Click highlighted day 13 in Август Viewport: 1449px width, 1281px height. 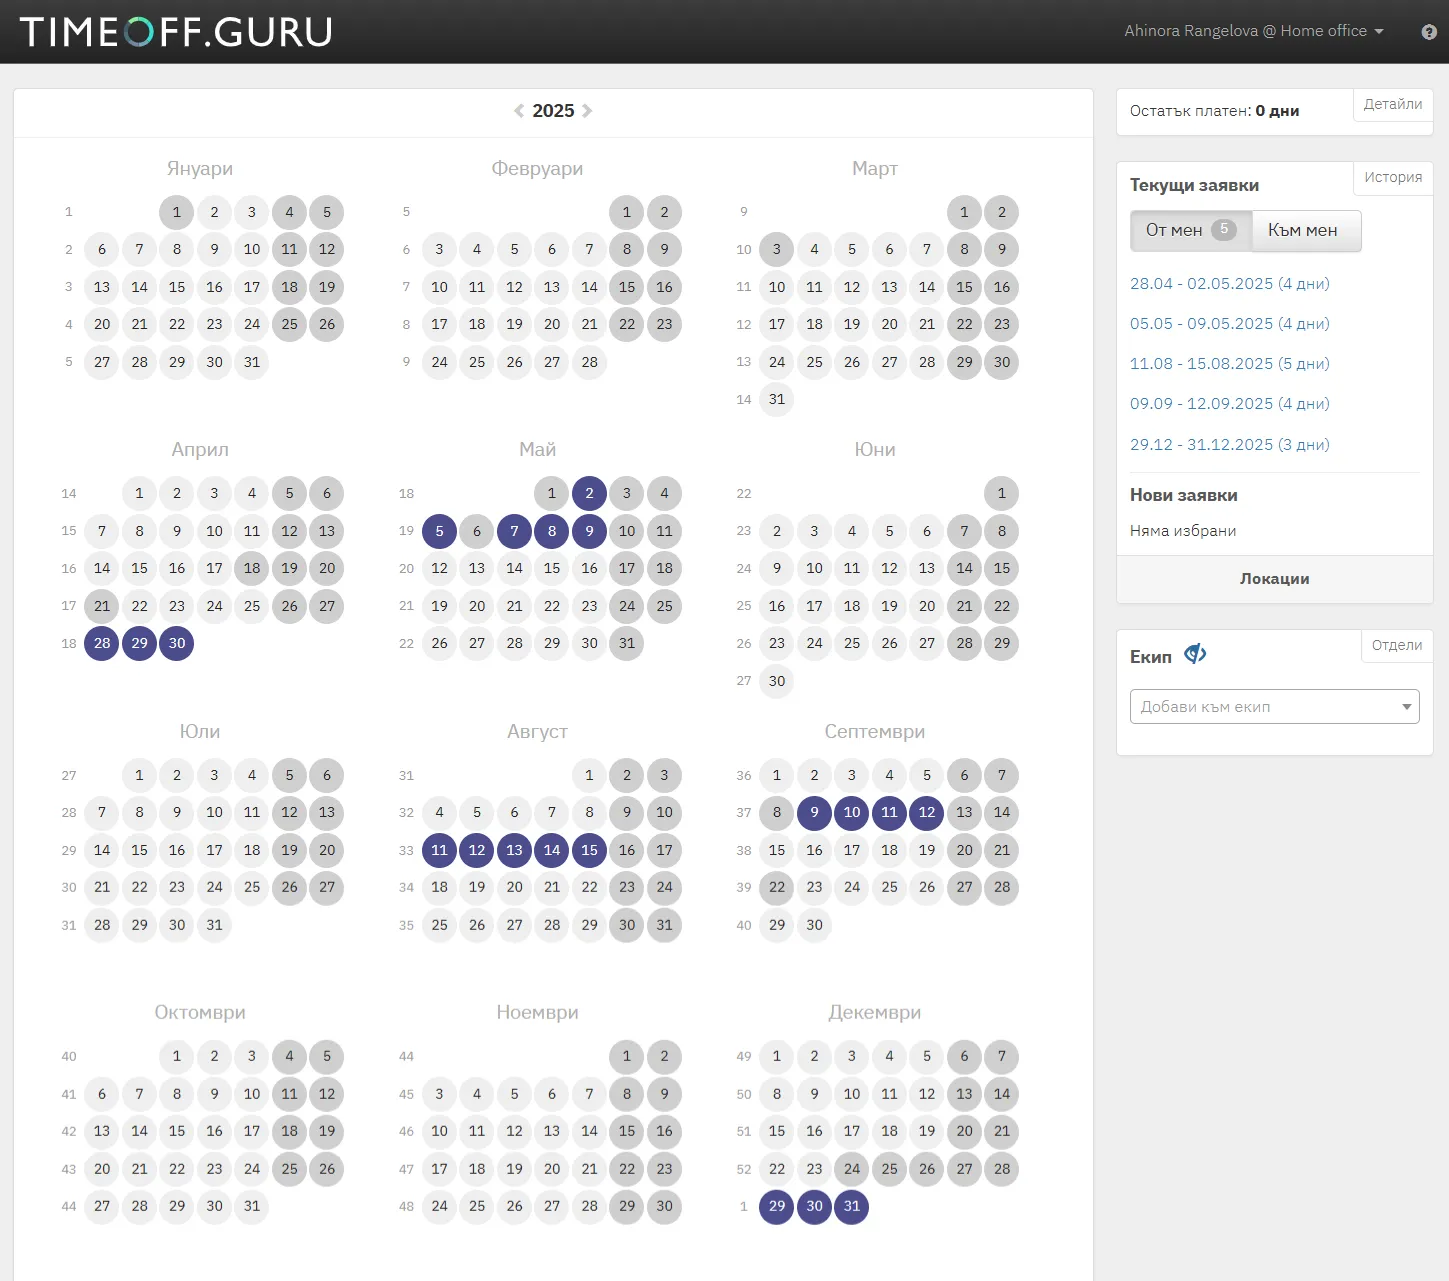(x=515, y=850)
